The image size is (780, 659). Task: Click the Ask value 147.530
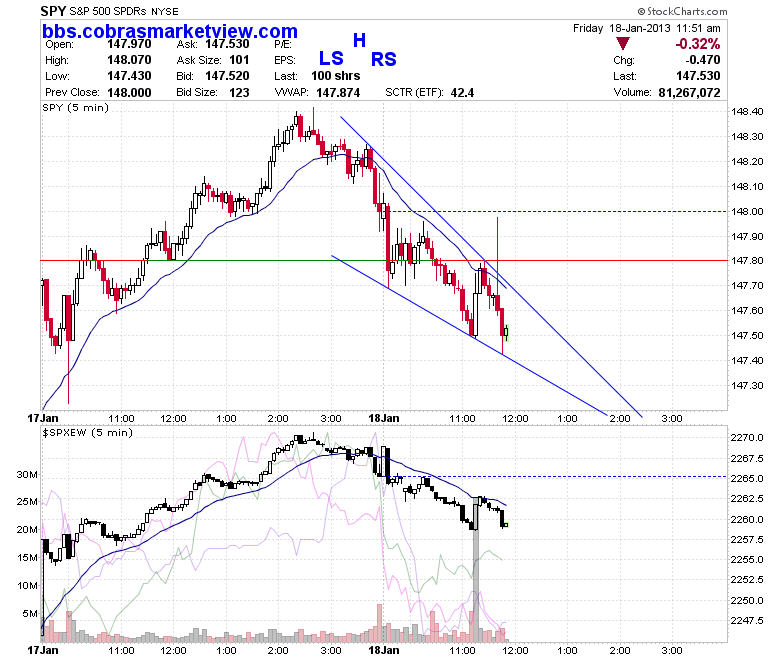pos(227,44)
